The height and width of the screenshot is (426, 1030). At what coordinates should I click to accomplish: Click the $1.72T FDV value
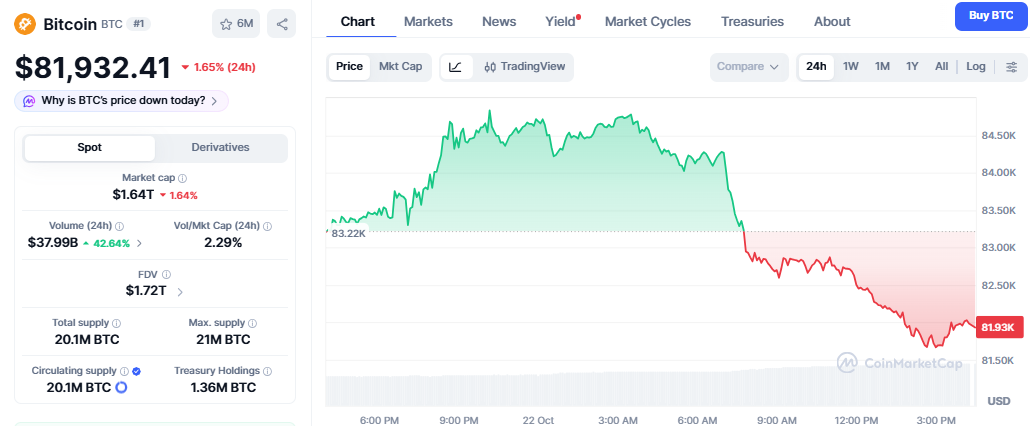[x=146, y=291]
